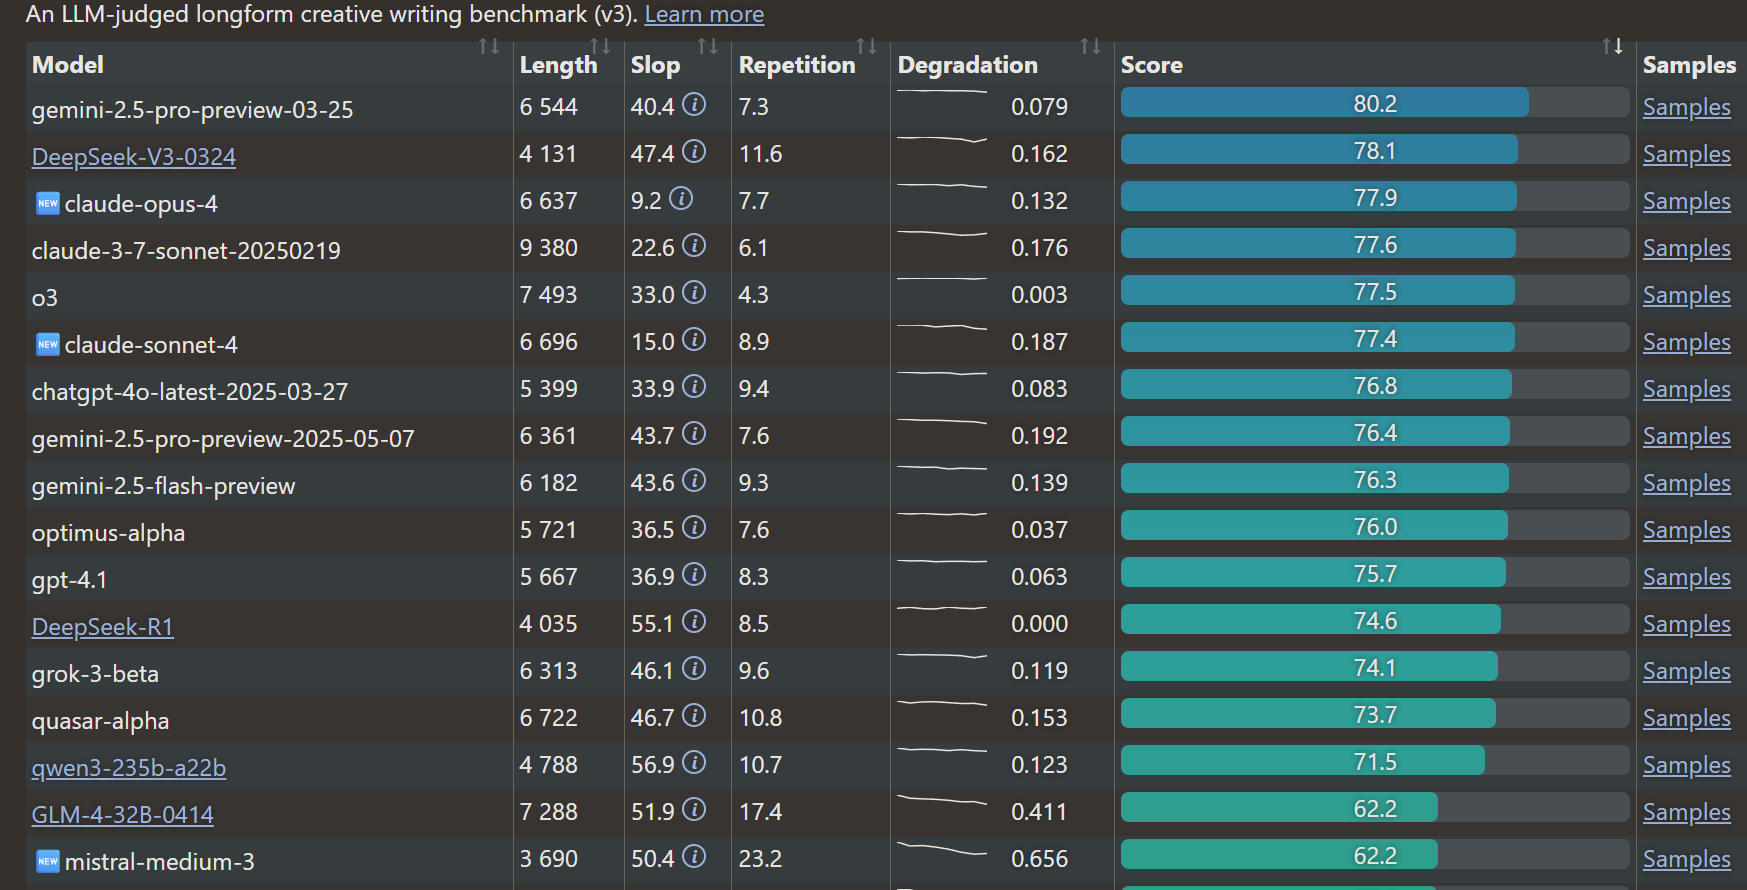View Samples for the DeepSeek-V3-0324 row
Image resolution: width=1747 pixels, height=890 pixels.
tap(1687, 154)
